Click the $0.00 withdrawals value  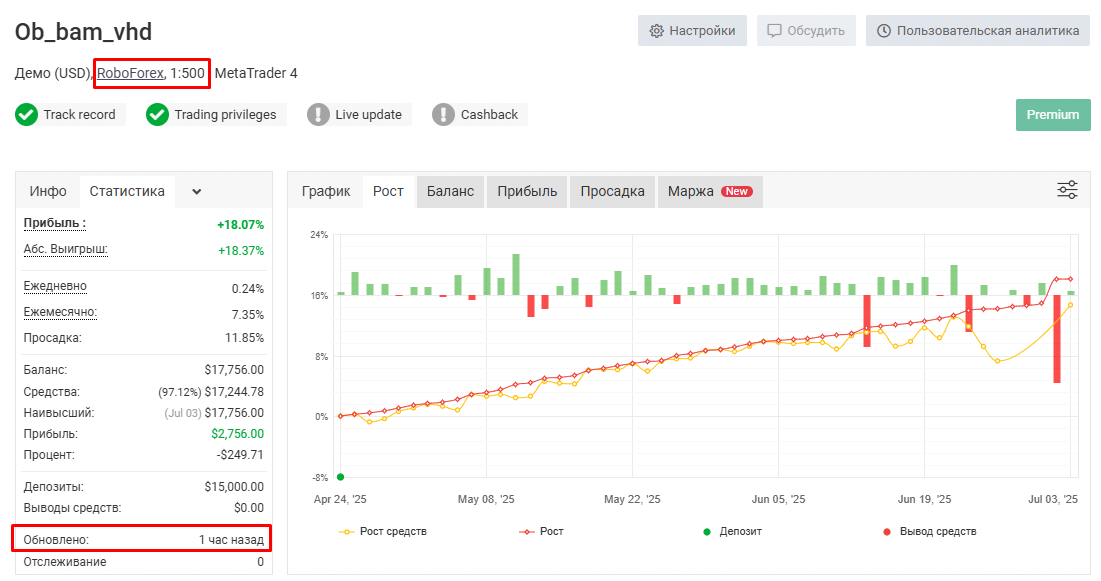(249, 508)
